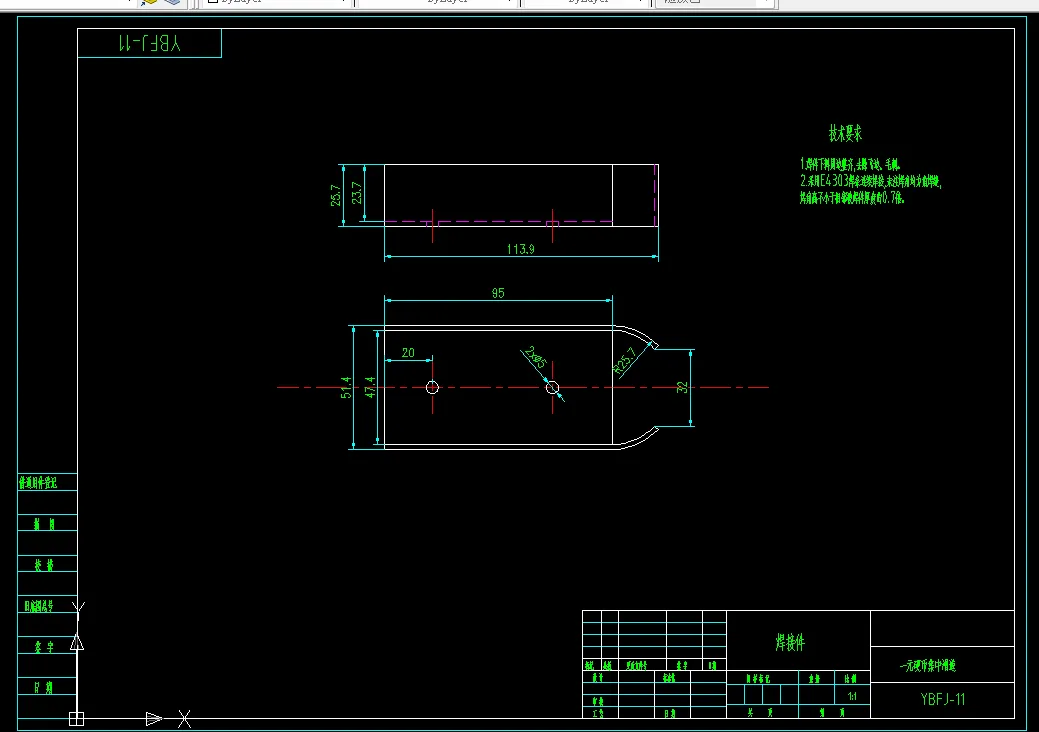Click the UCS X axis marker
The height and width of the screenshot is (732, 1039).
tap(184, 719)
